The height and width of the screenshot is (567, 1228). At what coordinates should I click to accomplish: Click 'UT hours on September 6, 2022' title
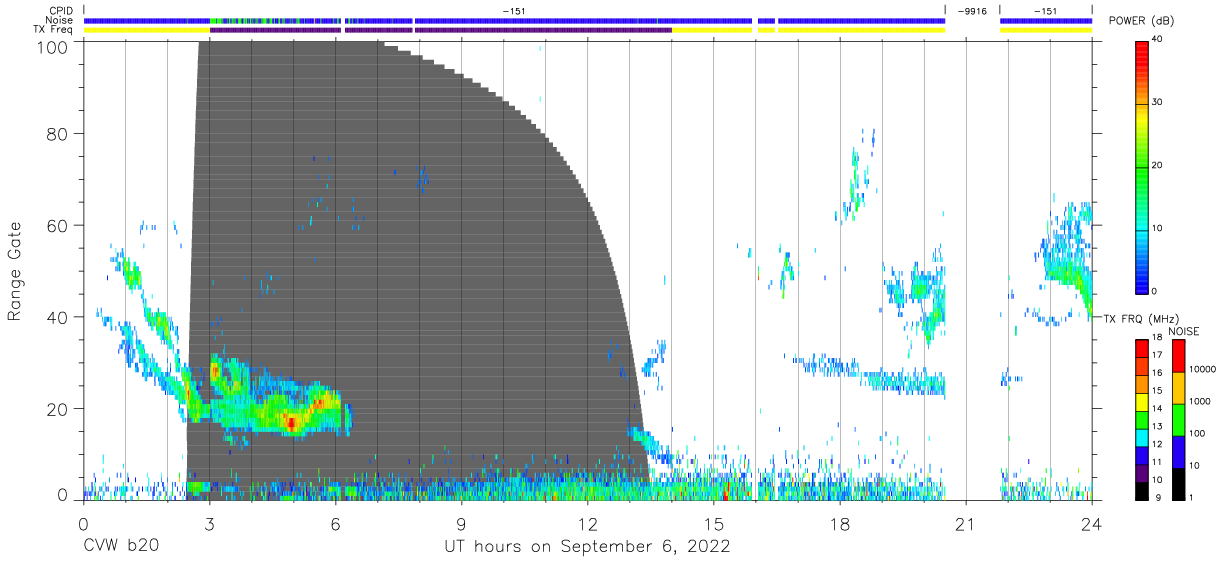[587, 547]
